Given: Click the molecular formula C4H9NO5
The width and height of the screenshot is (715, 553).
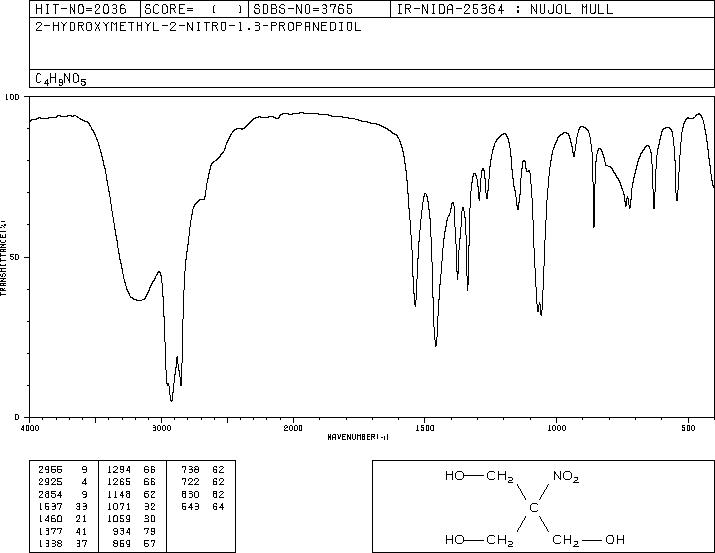Looking at the screenshot, I should coord(61,79).
